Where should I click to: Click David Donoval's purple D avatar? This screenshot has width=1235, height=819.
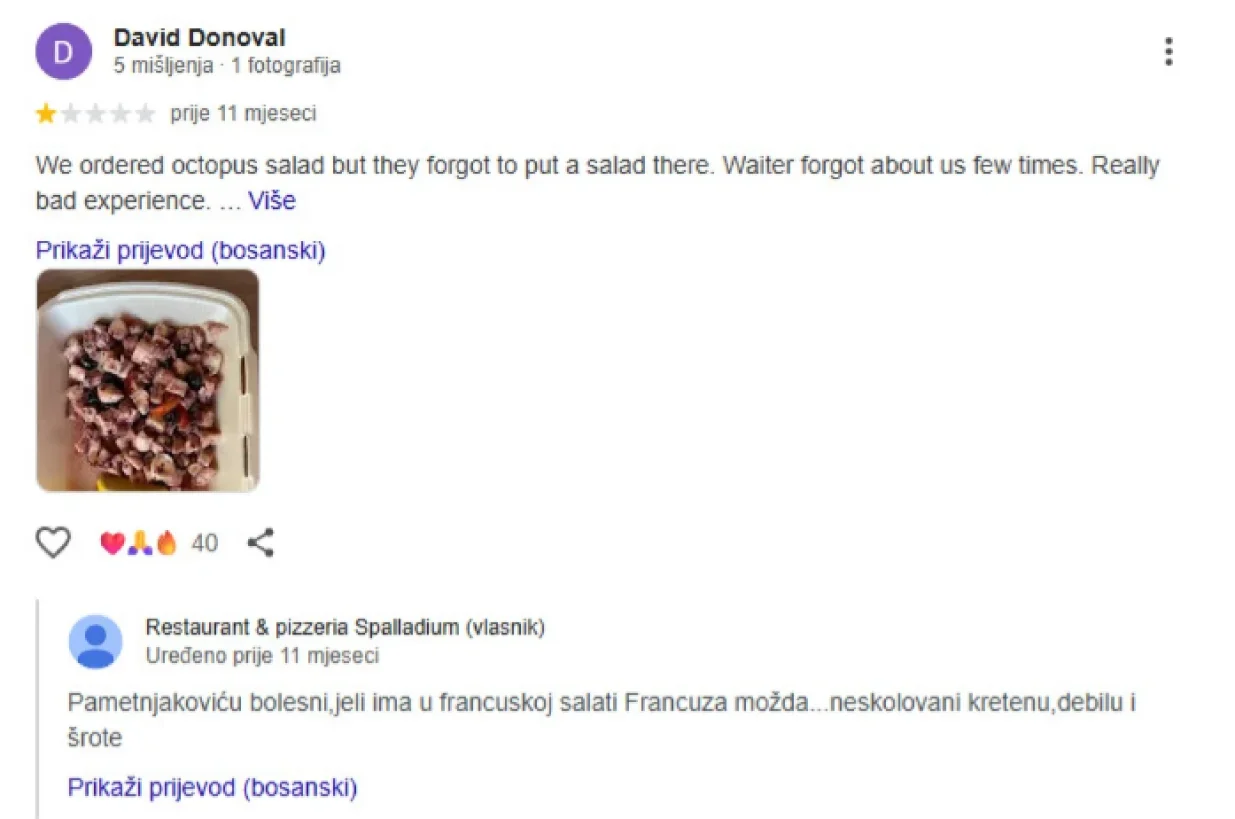63,52
